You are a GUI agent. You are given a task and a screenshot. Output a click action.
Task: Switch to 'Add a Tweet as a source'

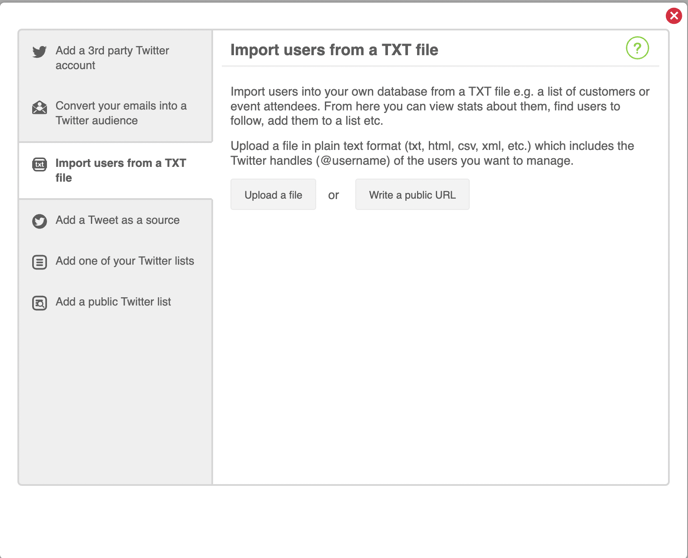(x=115, y=220)
